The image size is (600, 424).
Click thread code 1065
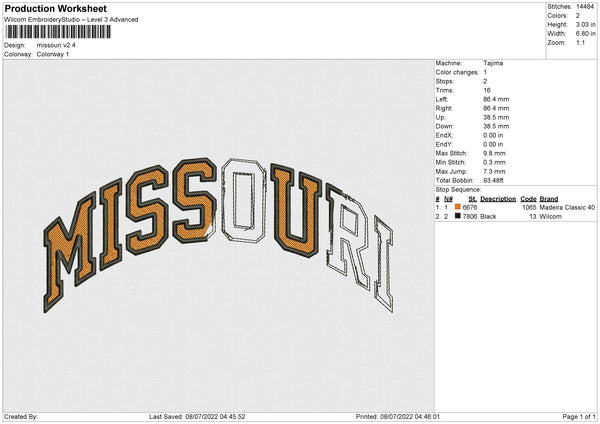(x=529, y=207)
